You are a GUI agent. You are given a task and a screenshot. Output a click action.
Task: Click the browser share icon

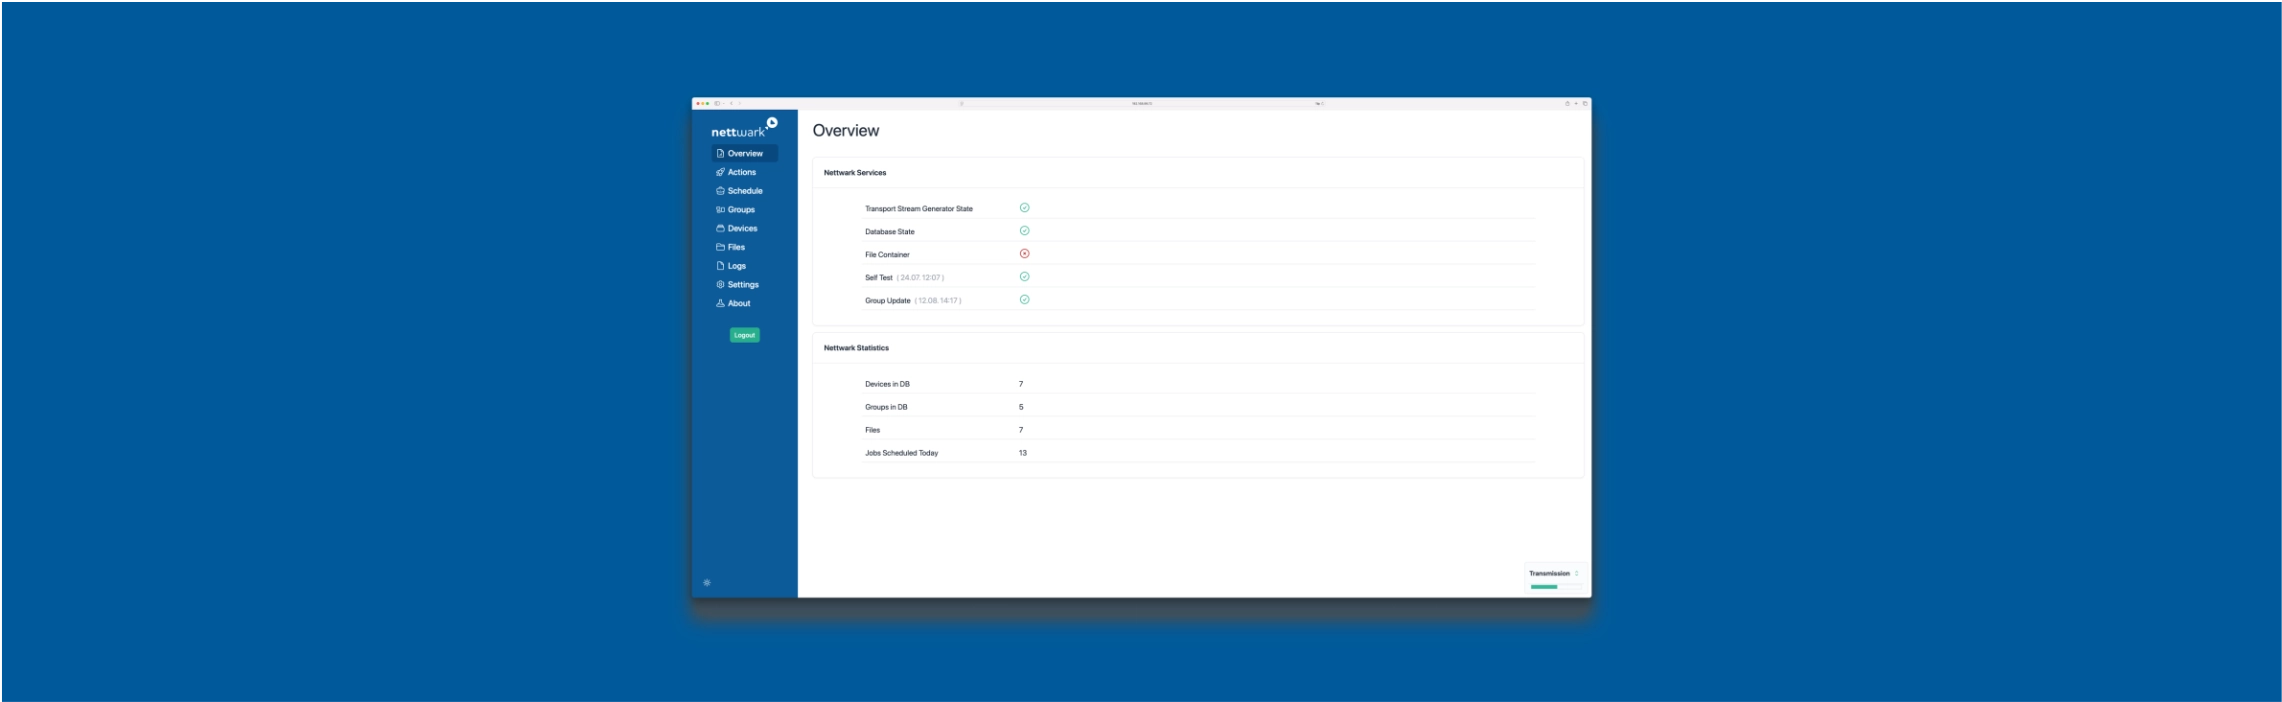click(1567, 103)
